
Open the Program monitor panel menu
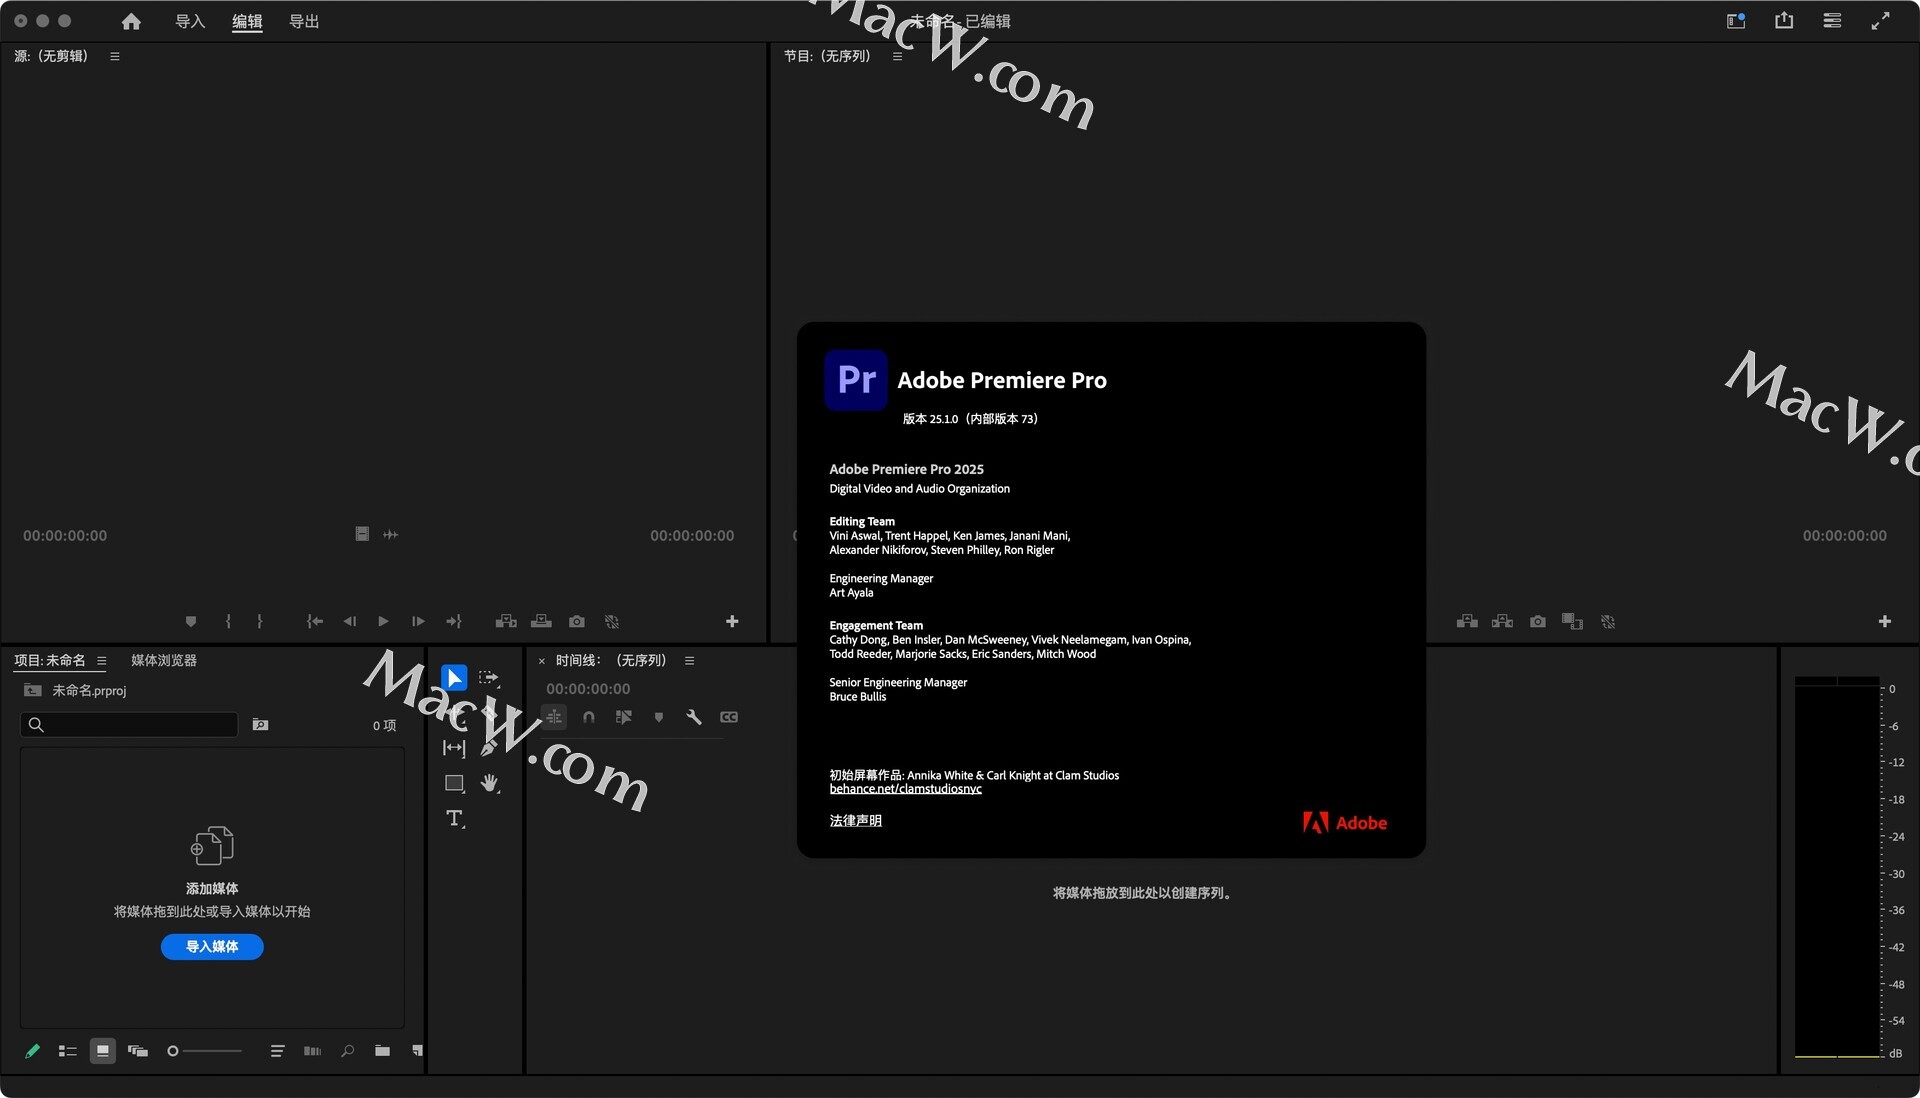click(x=897, y=56)
